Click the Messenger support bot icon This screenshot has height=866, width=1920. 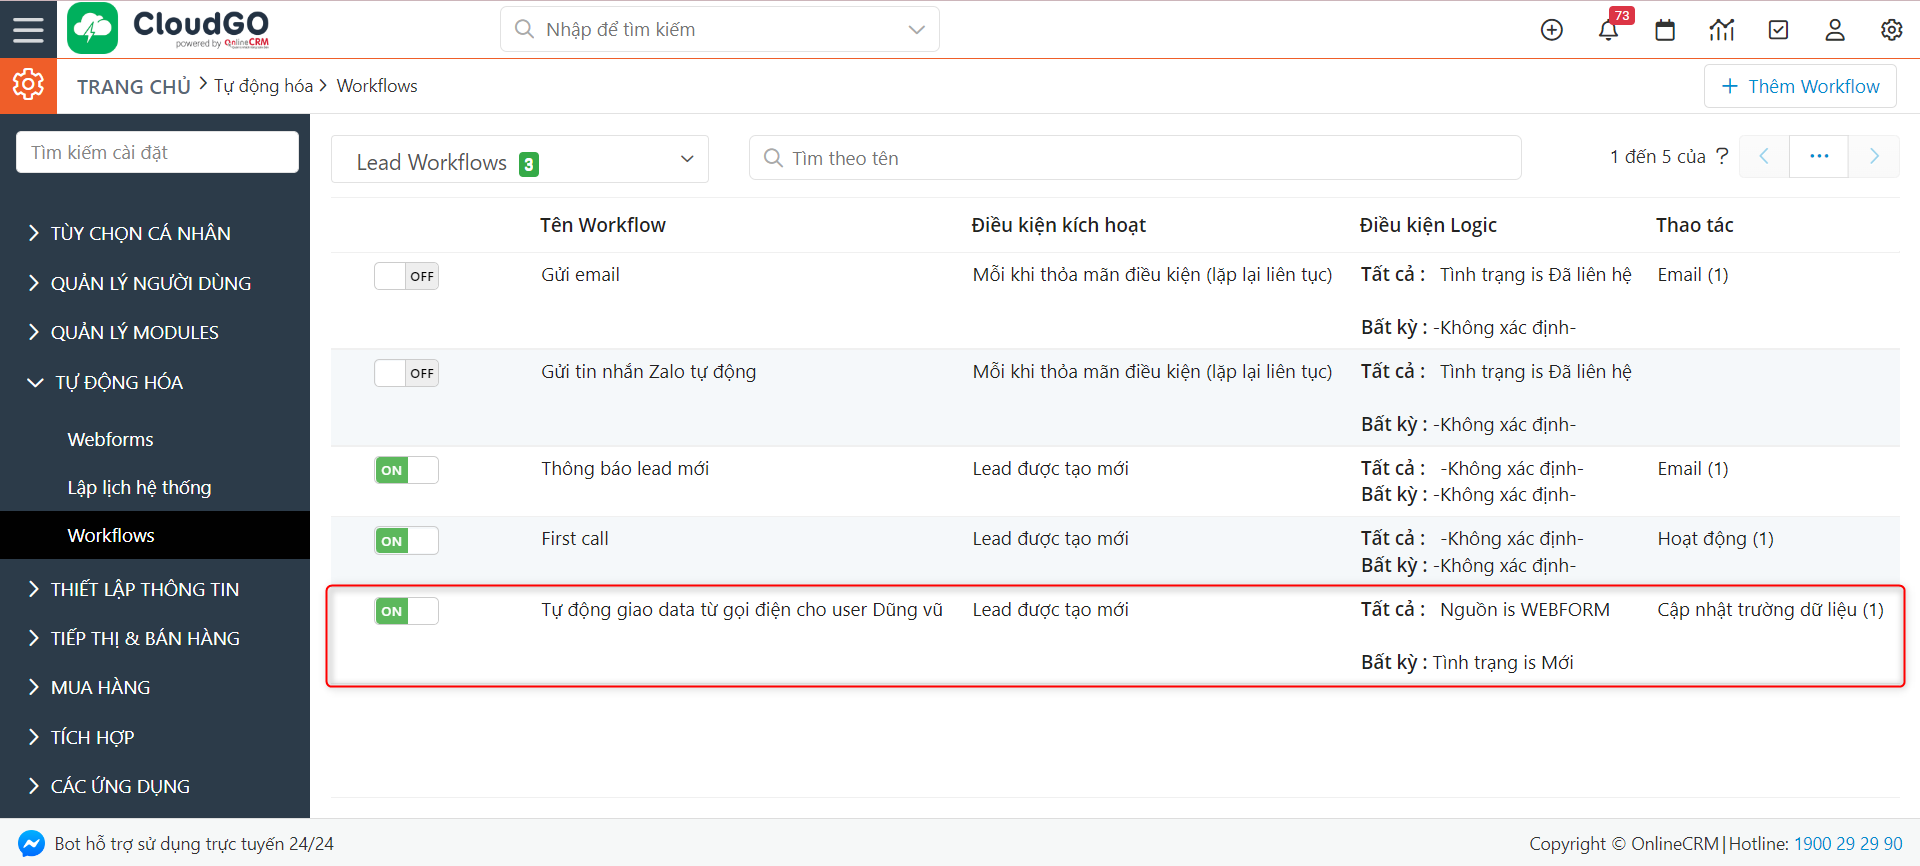tap(31, 844)
